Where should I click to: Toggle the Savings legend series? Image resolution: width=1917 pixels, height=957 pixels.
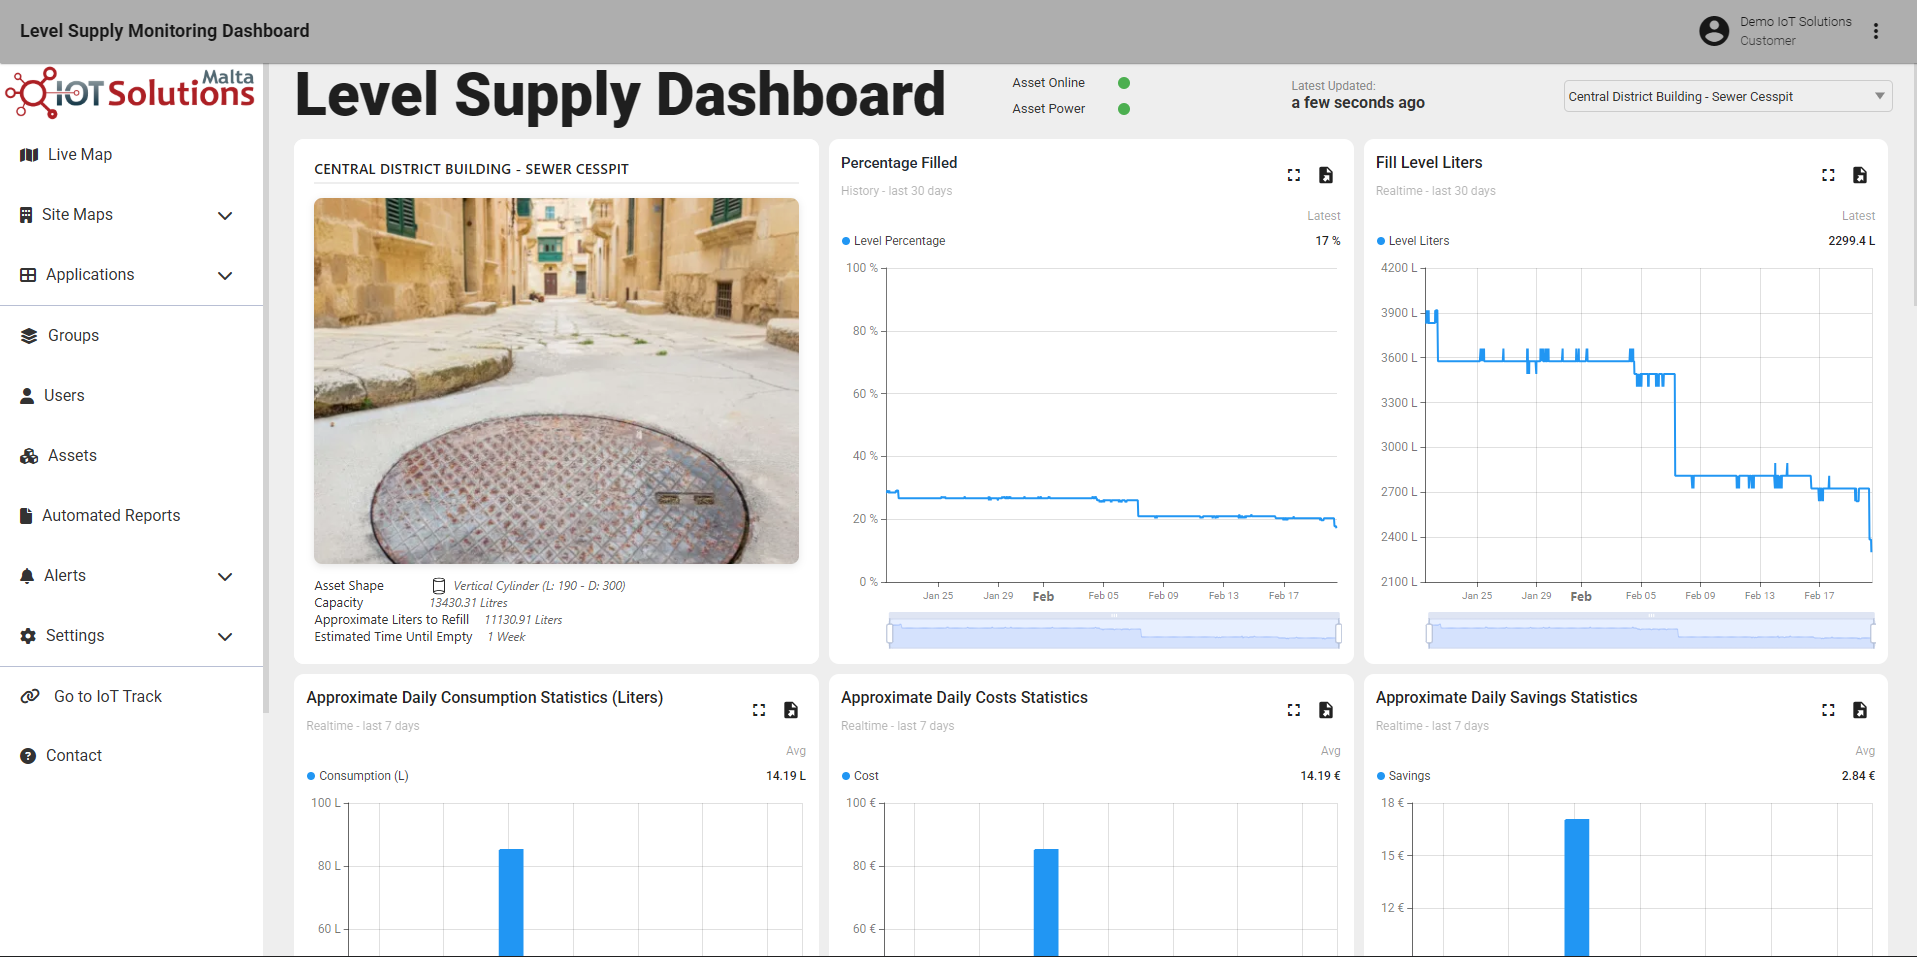[x=1403, y=776]
